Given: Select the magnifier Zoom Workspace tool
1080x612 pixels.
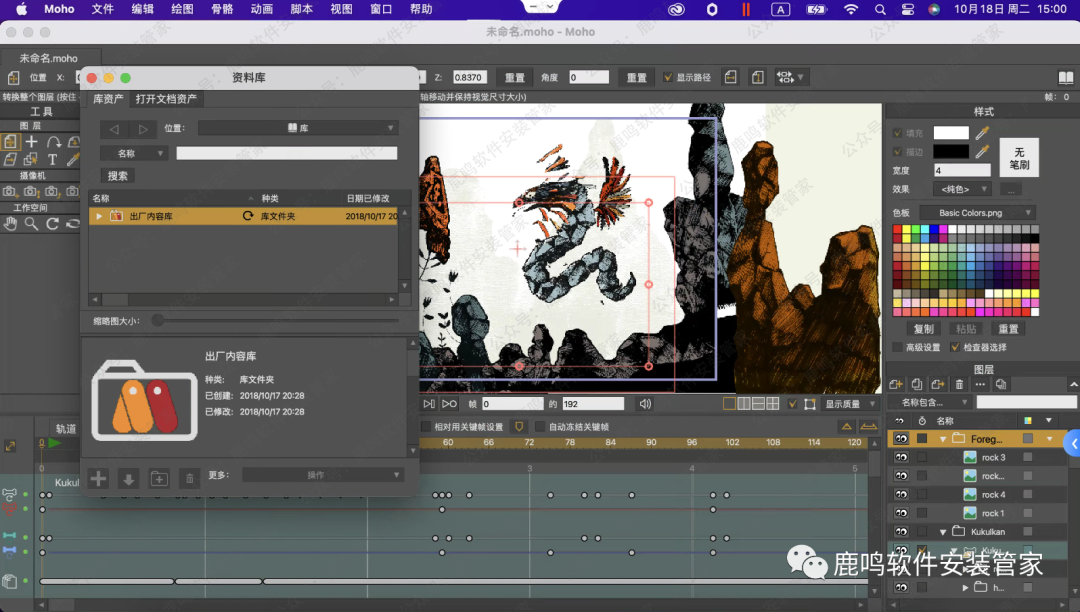Looking at the screenshot, I should click(x=31, y=224).
